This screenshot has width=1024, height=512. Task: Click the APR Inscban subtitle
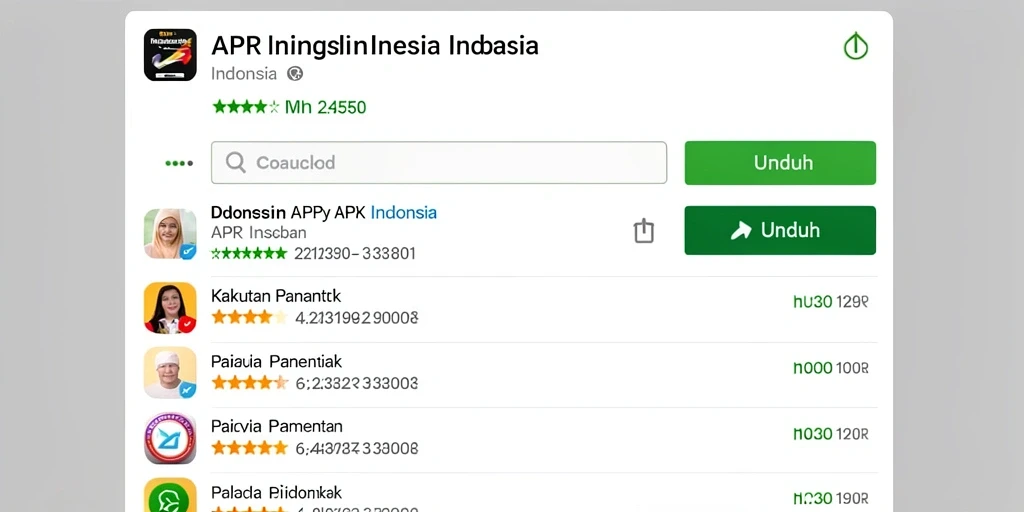click(x=259, y=232)
